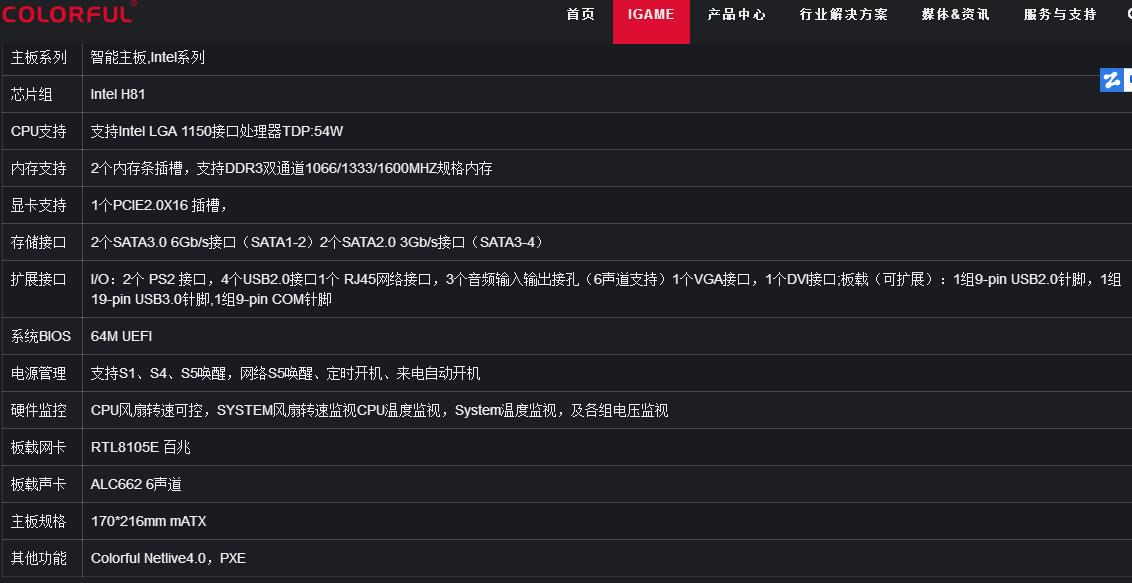Viewport: 1132px width, 583px height.
Task: Open the 服务与支持 menu
Action: (1060, 14)
